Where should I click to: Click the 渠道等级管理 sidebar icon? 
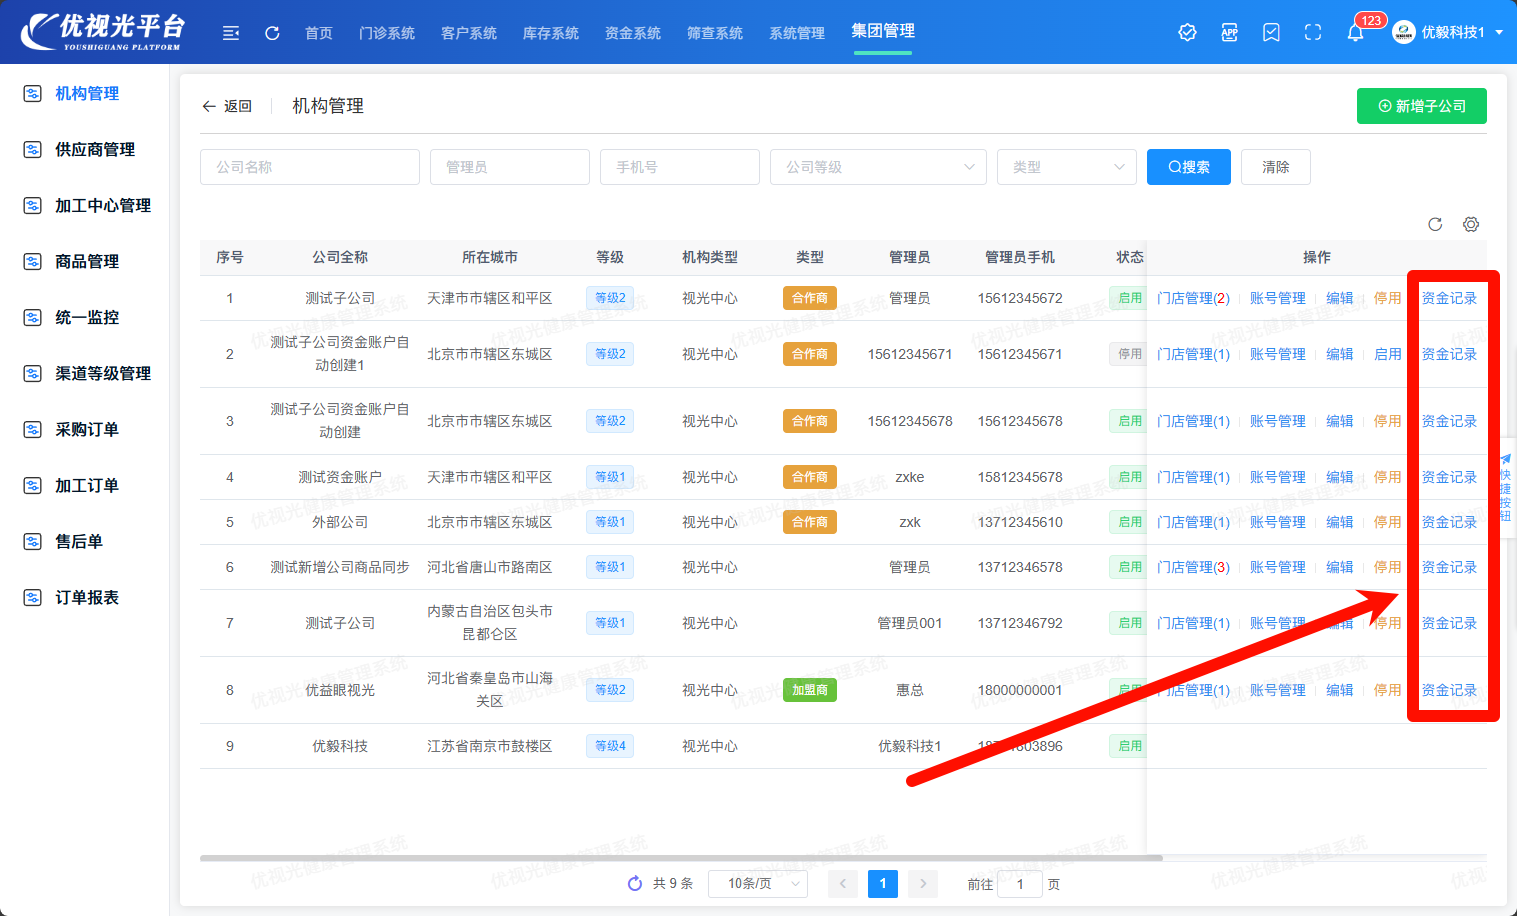click(32, 373)
